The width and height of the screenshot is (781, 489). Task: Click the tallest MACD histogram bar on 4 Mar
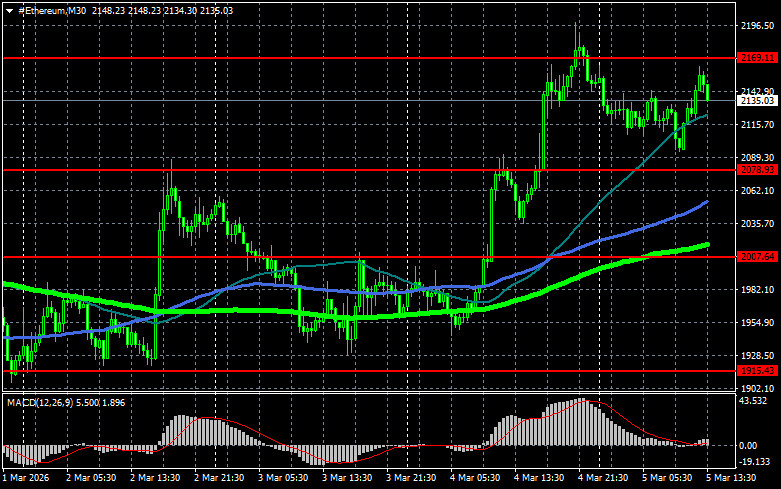[580, 422]
